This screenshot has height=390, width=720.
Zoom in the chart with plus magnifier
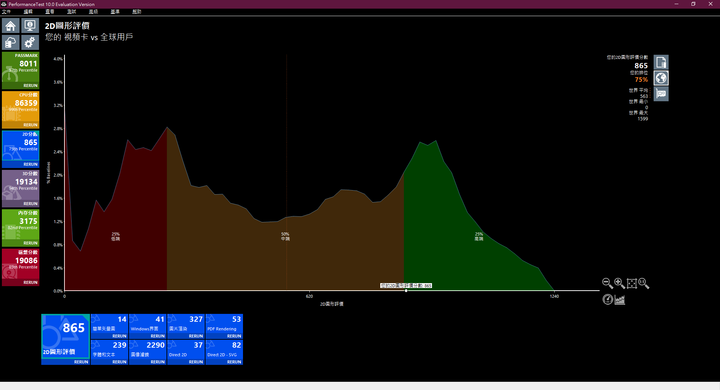[x=619, y=283]
